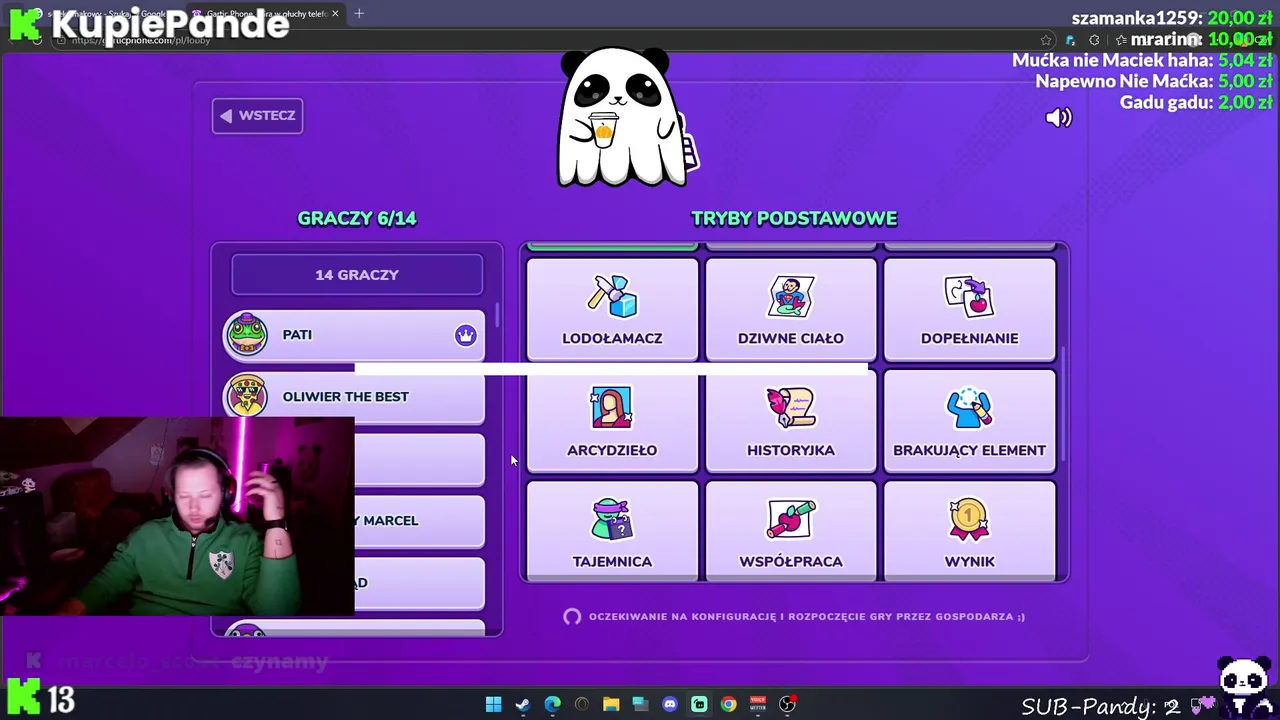The height and width of the screenshot is (720, 1280).
Task: Select the Lodołamacz game mode
Action: [x=612, y=309]
